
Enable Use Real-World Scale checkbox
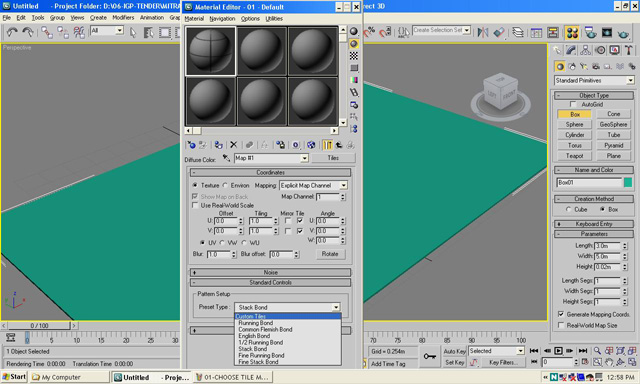click(x=195, y=205)
